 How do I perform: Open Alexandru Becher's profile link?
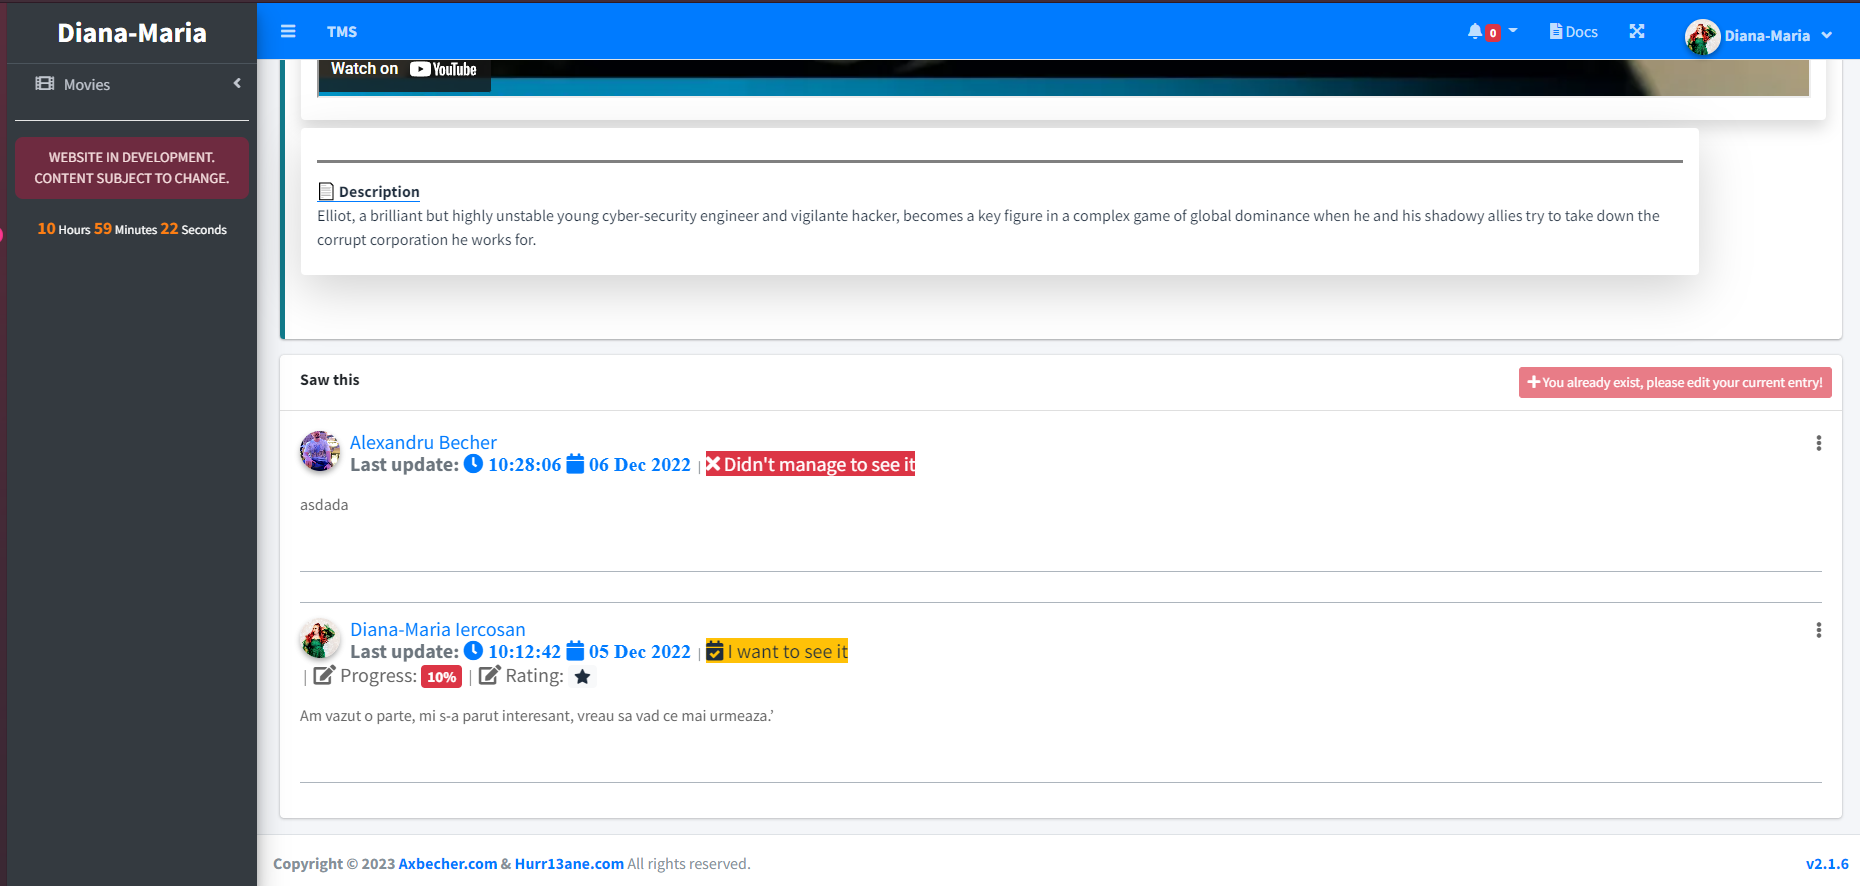(x=423, y=442)
